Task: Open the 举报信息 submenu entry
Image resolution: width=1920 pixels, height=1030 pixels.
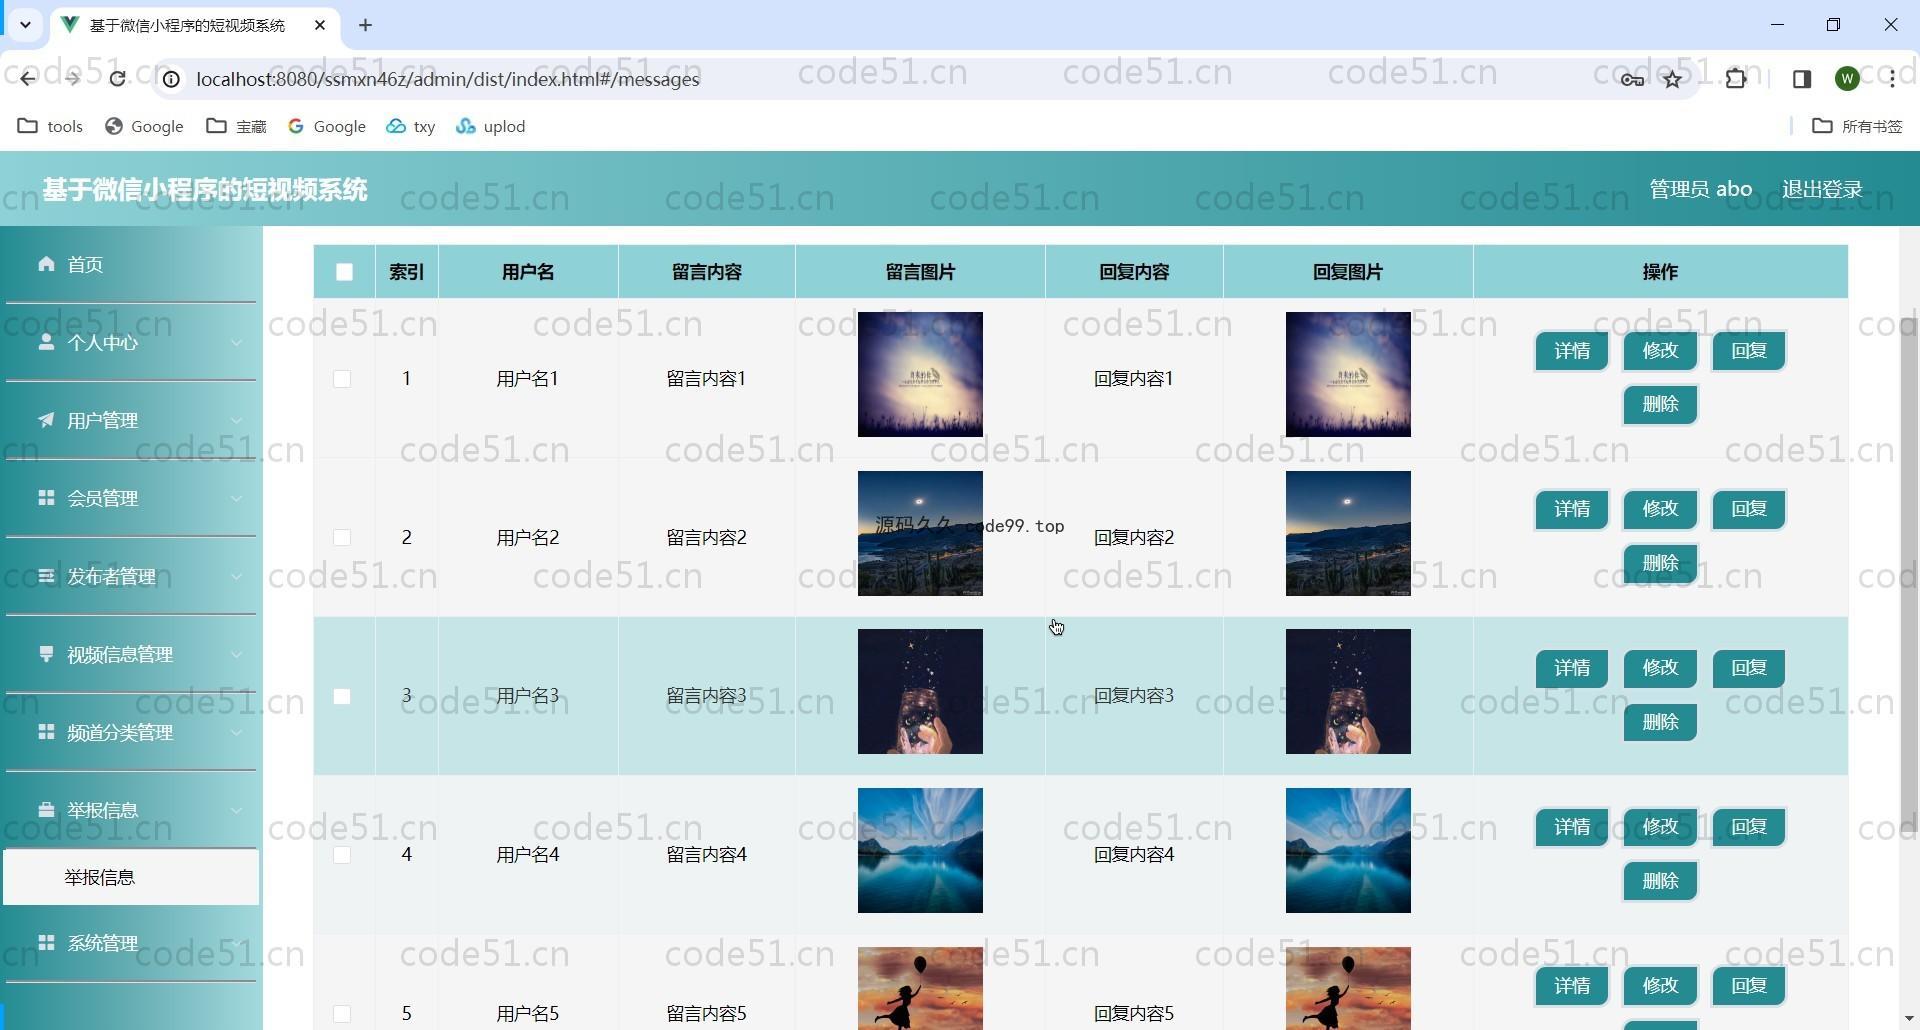Action: (x=130, y=877)
